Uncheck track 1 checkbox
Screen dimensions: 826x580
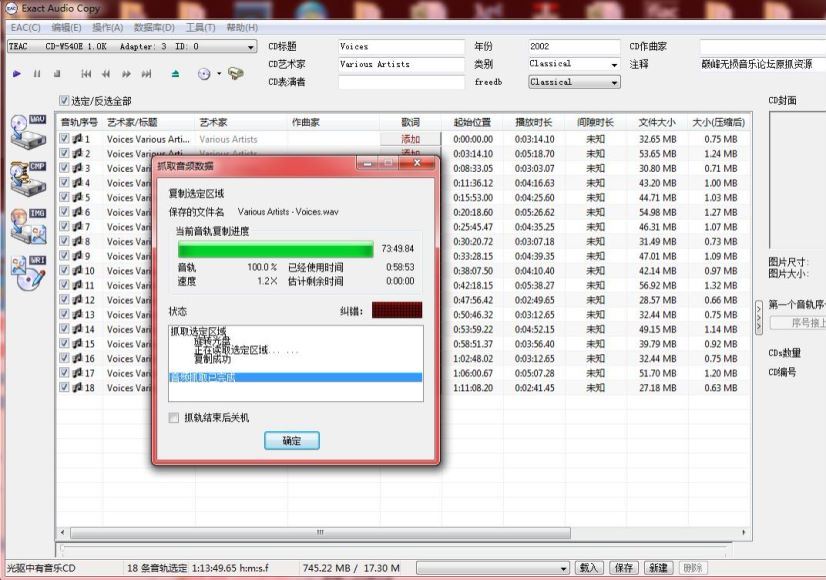[64, 139]
